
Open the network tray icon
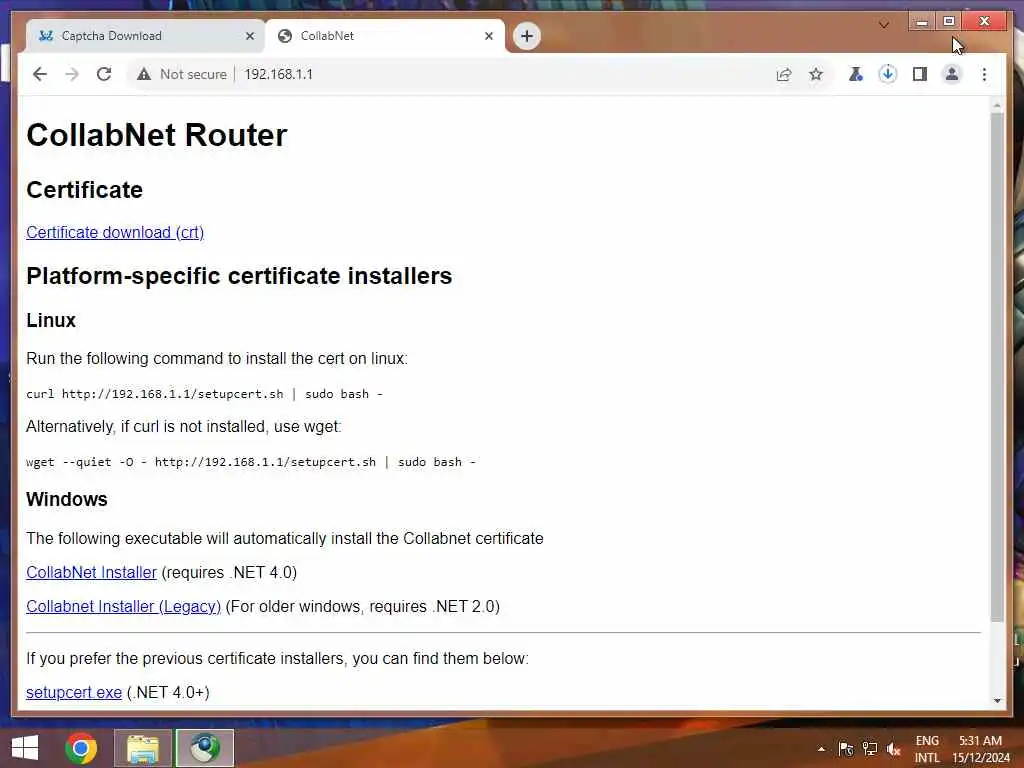[x=870, y=749]
